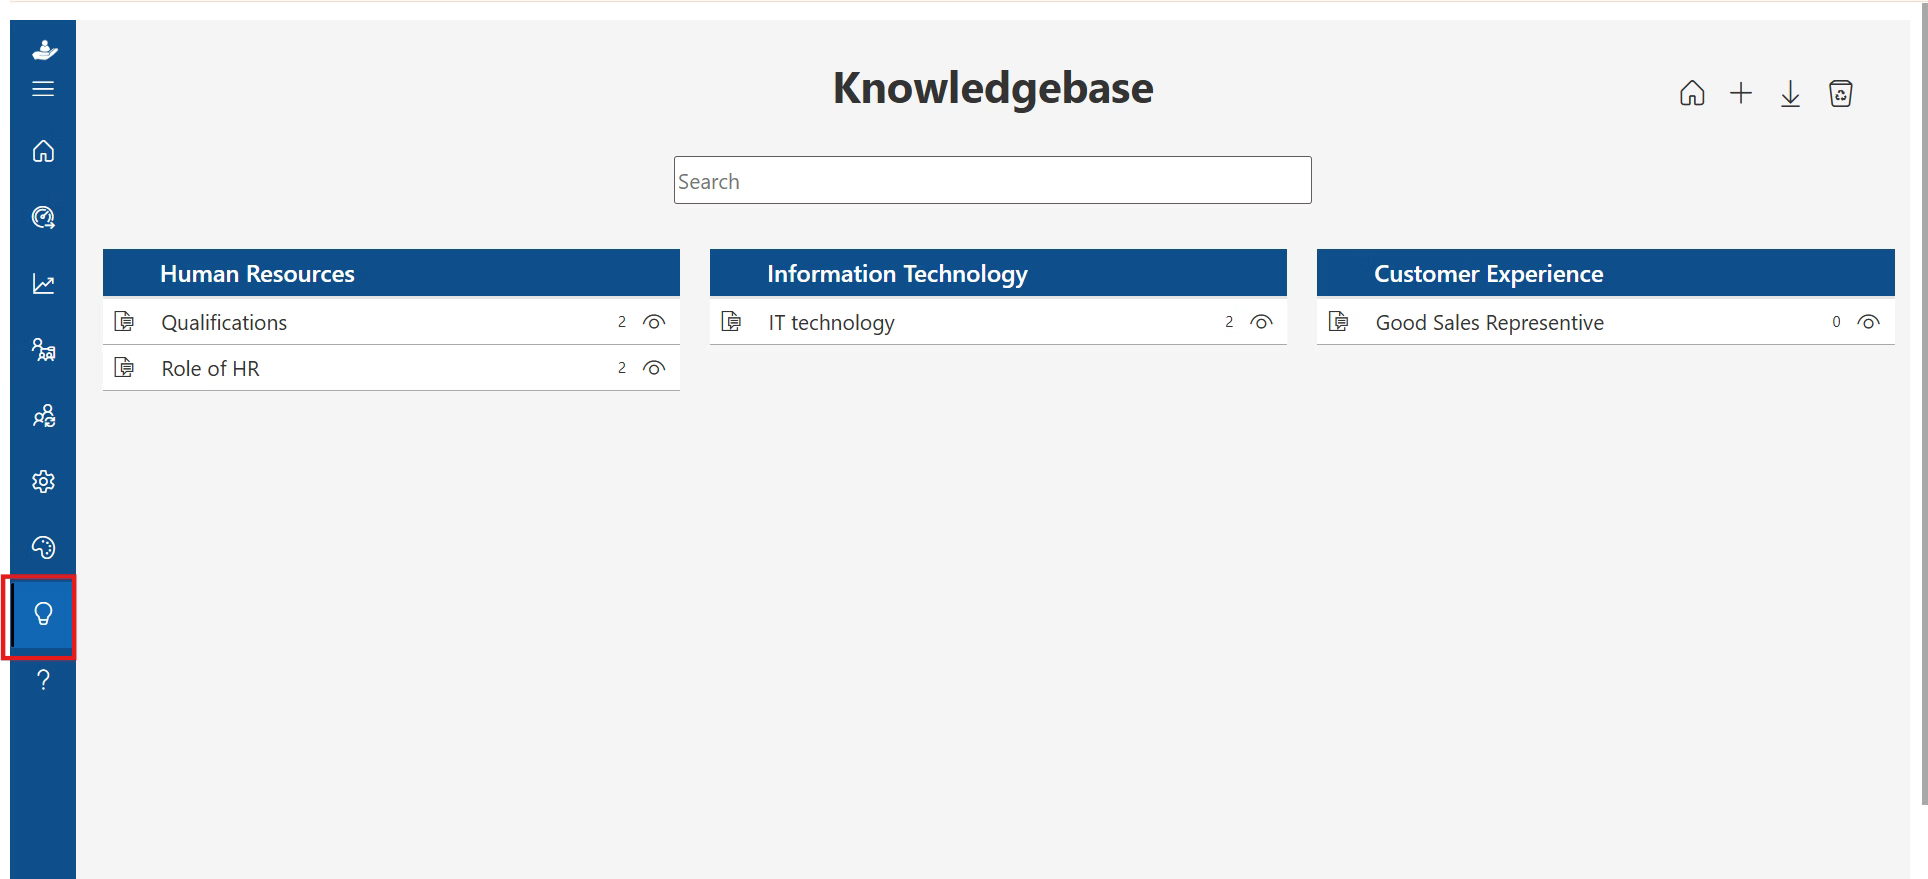
Task: Open the home icon in the sidebar
Action: pyautogui.click(x=43, y=151)
